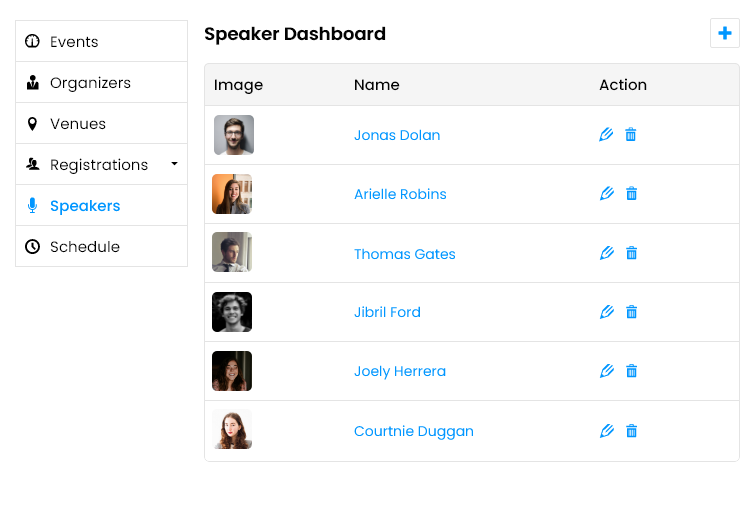The width and height of the screenshot is (755, 505).
Task: Delete Courtnie Duggan with trash icon
Action: 631,430
